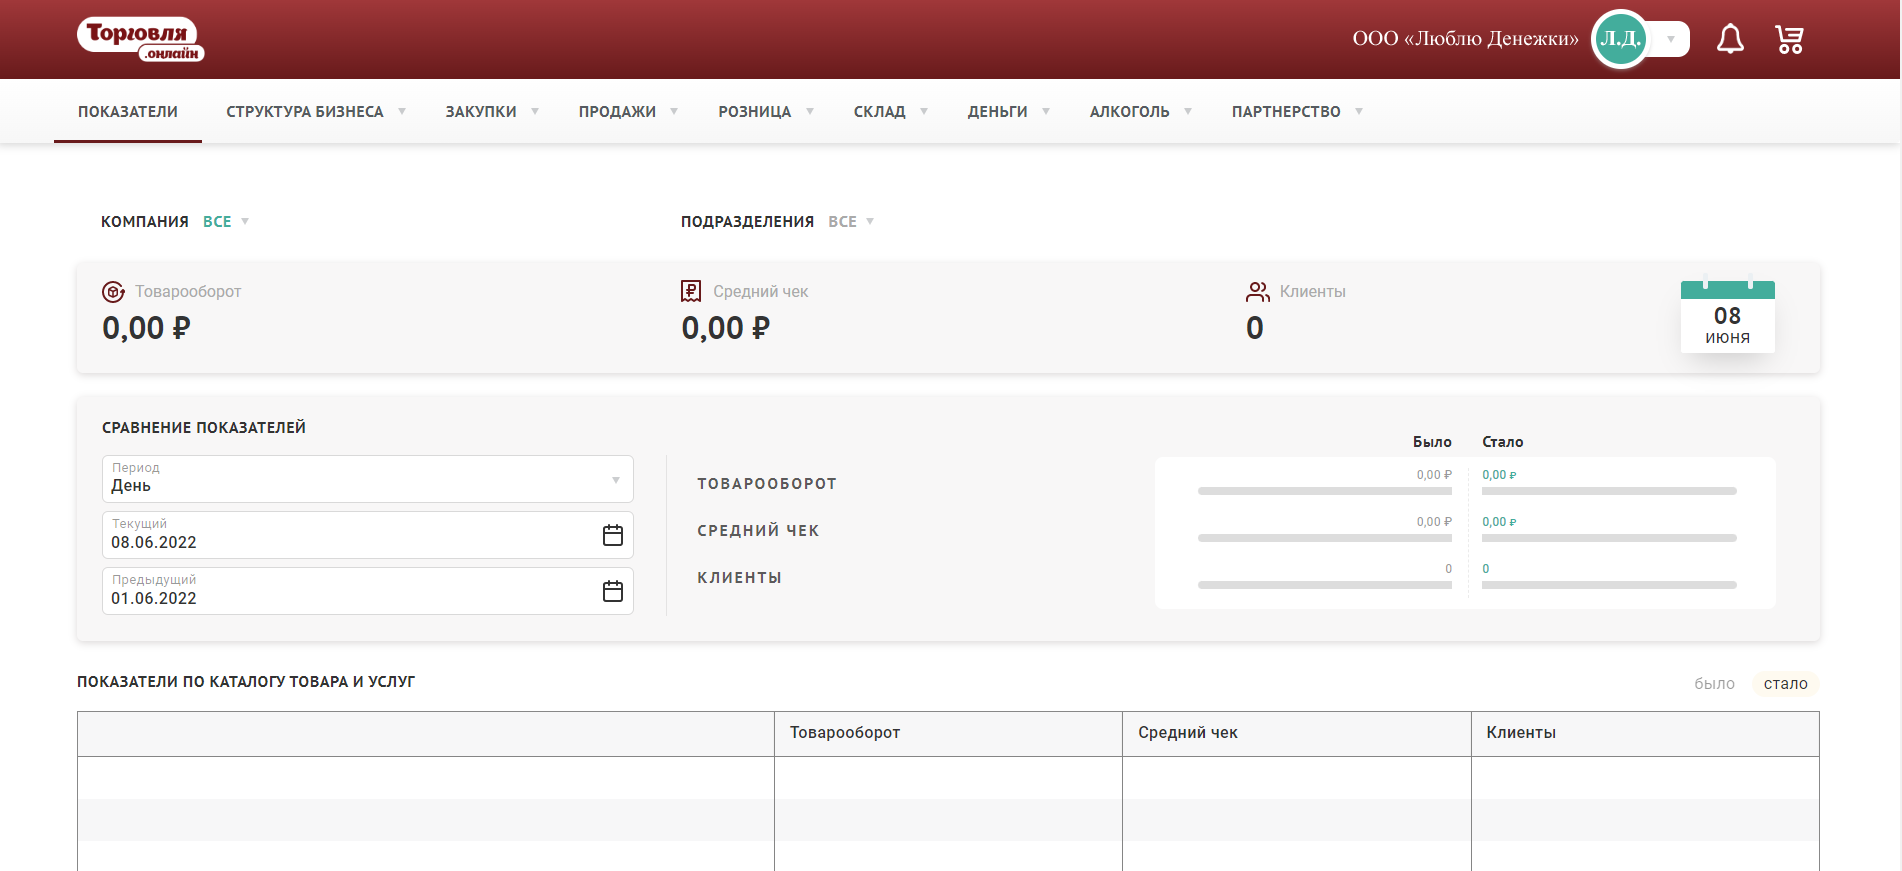Image resolution: width=1902 pixels, height=871 pixels.
Task: Open the Продажи menu
Action: pos(627,112)
